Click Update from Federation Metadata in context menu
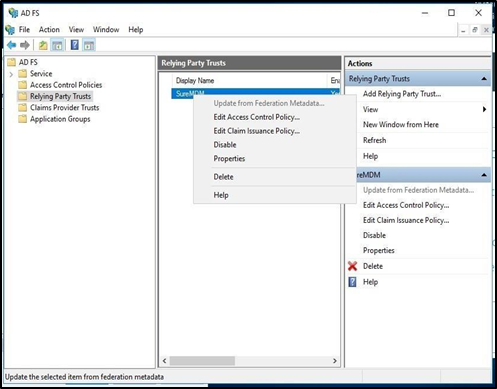The height and width of the screenshot is (389, 497). click(x=269, y=103)
